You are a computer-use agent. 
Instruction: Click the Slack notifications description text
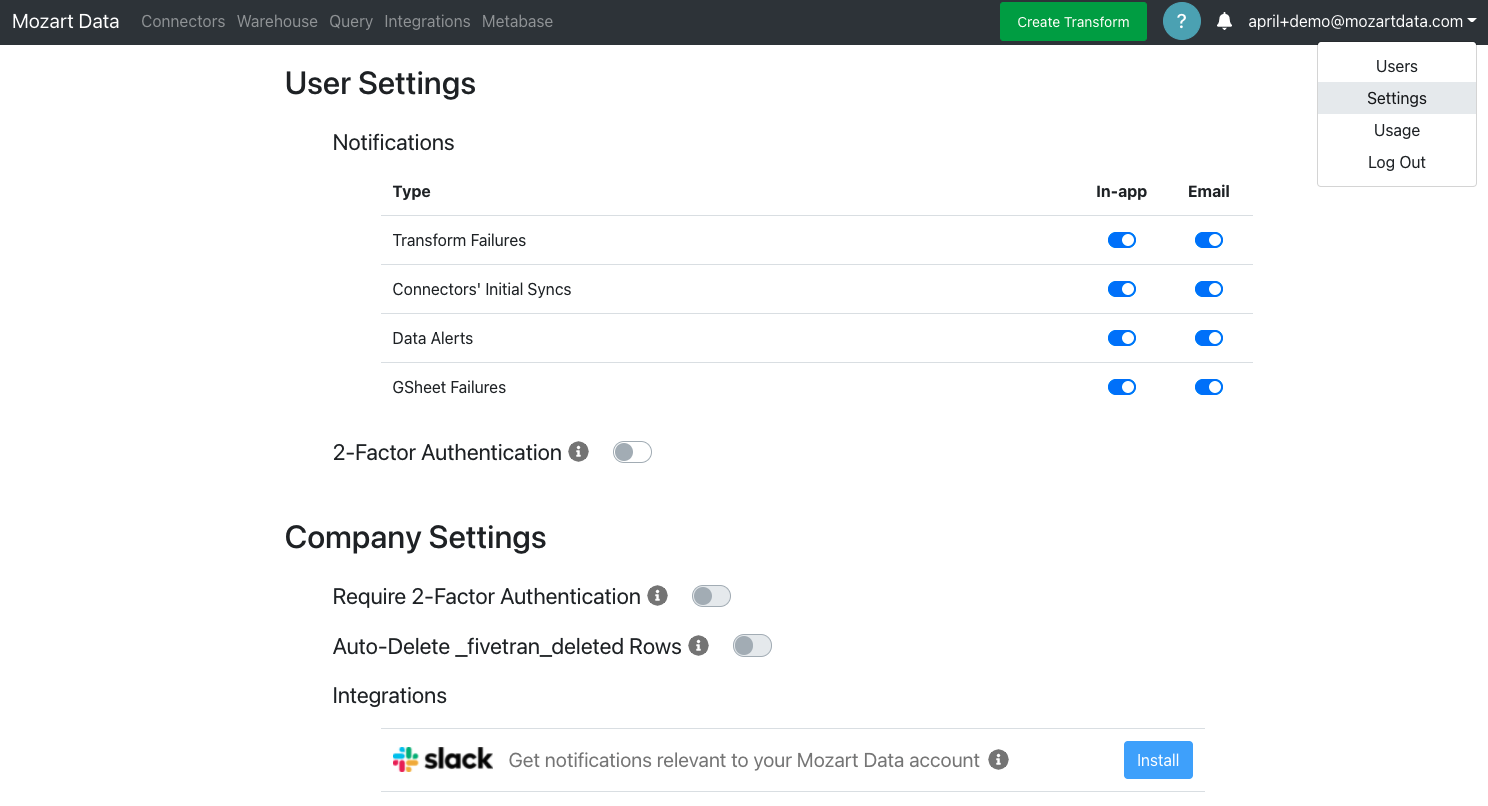pos(744,760)
